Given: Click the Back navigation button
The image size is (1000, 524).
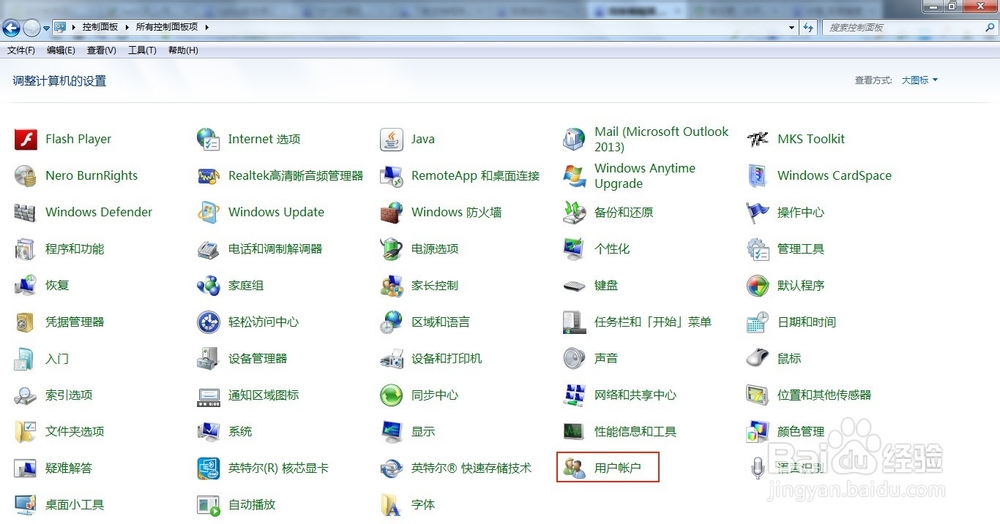Looking at the screenshot, I should coord(11,27).
